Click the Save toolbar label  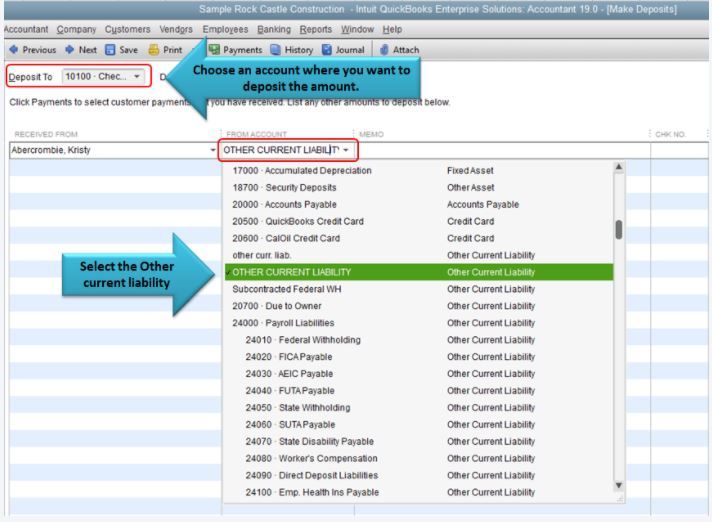pos(129,50)
